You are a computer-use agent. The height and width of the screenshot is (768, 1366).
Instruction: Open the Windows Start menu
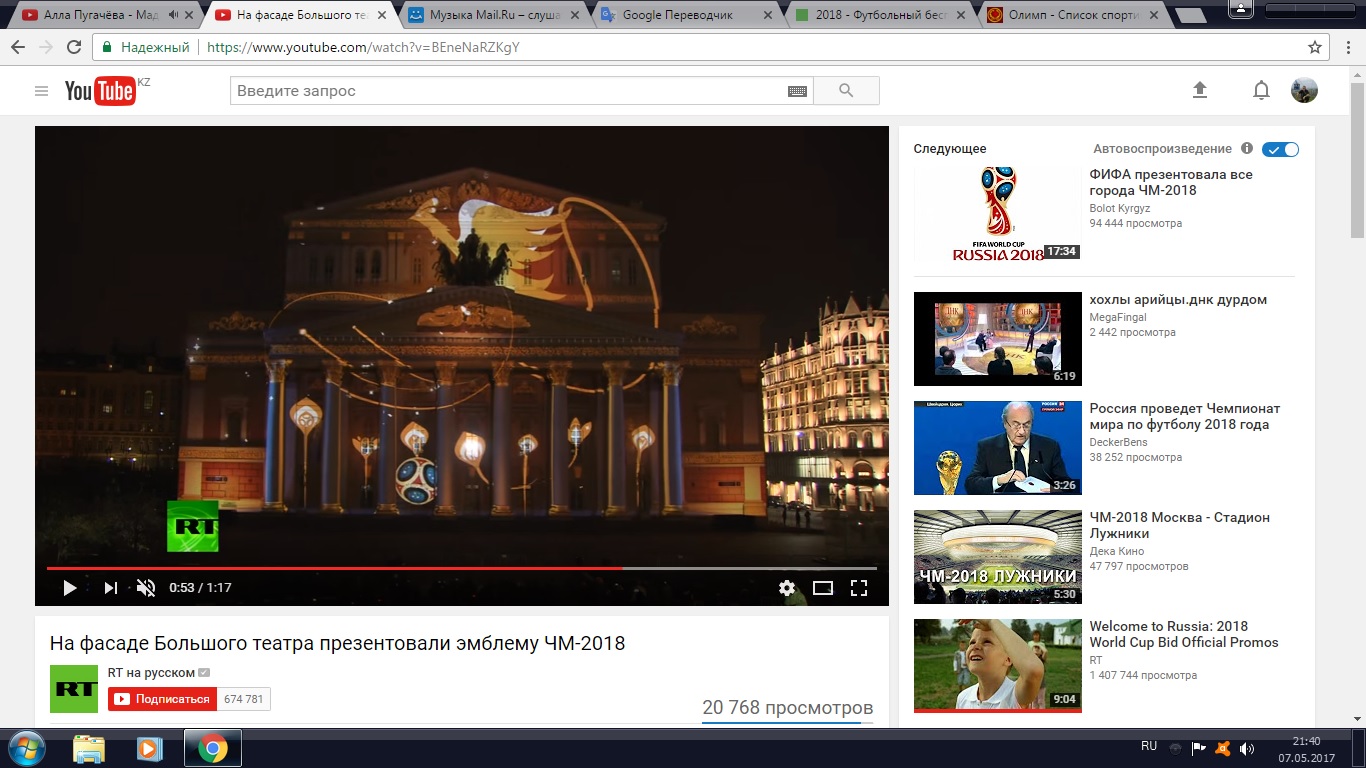pos(26,748)
